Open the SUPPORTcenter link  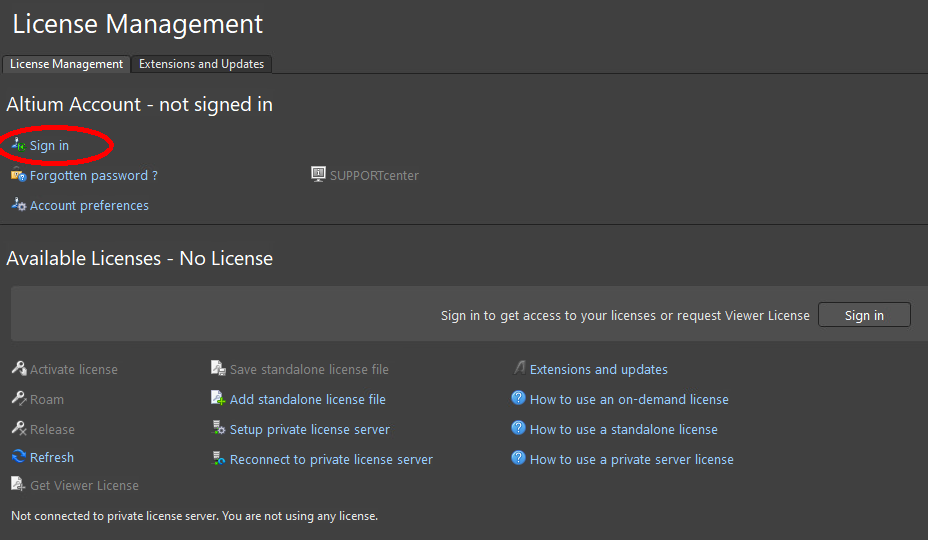[x=374, y=176]
